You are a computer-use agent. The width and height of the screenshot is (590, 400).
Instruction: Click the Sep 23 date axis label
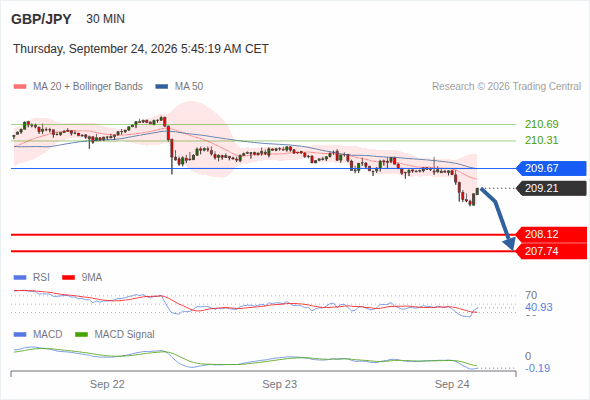click(x=280, y=385)
